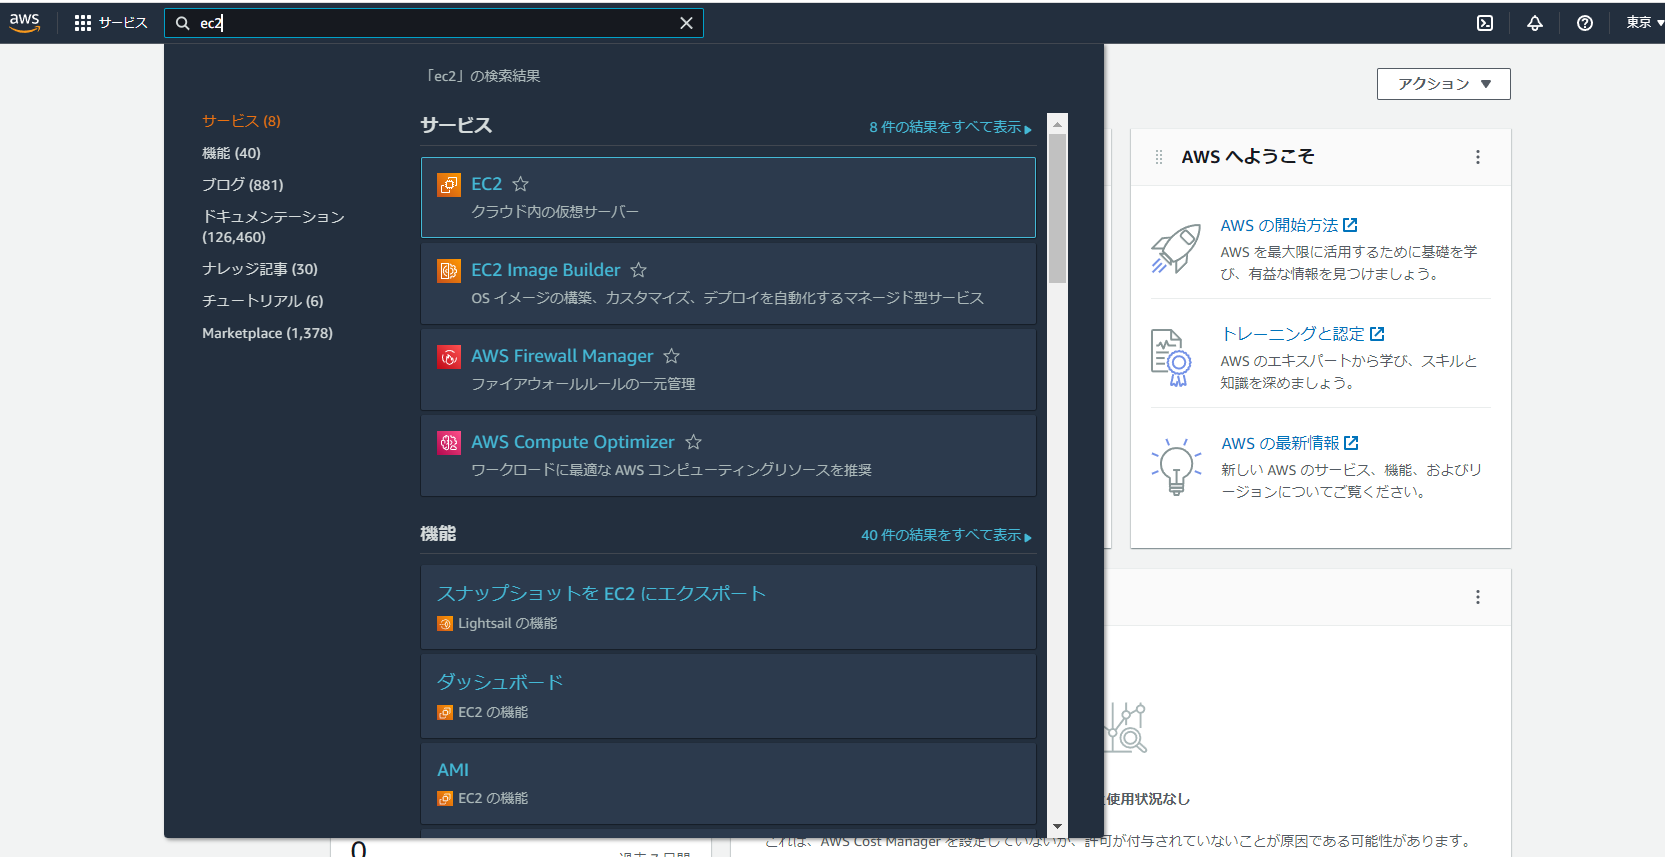The image size is (1665, 857).
Task: Filter results by 機能 (40)
Action: (231, 153)
